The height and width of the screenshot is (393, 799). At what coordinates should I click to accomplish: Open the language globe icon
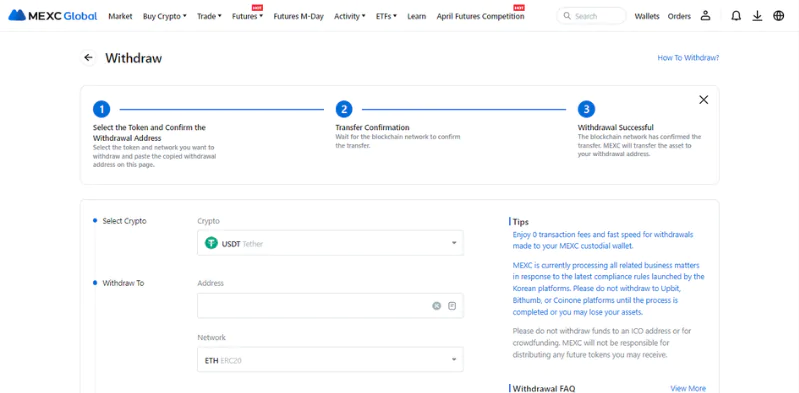[779, 16]
